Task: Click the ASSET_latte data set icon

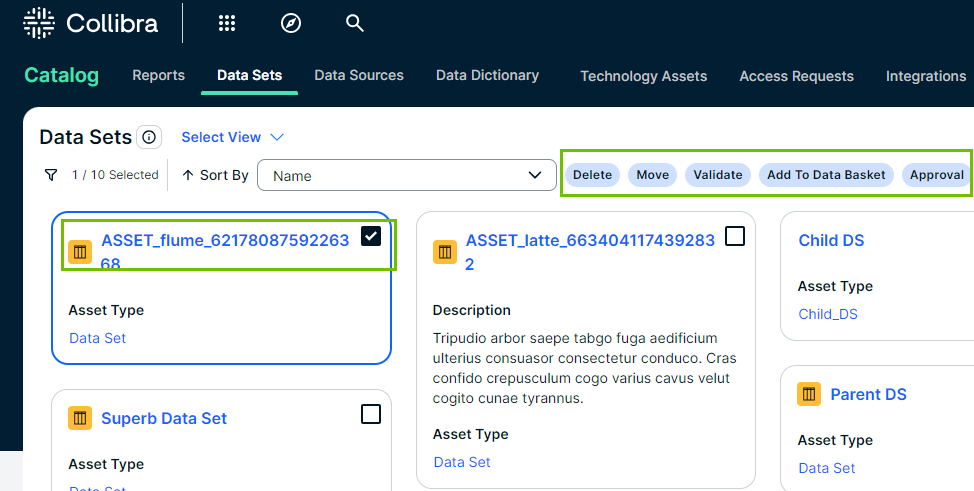Action: pos(445,252)
